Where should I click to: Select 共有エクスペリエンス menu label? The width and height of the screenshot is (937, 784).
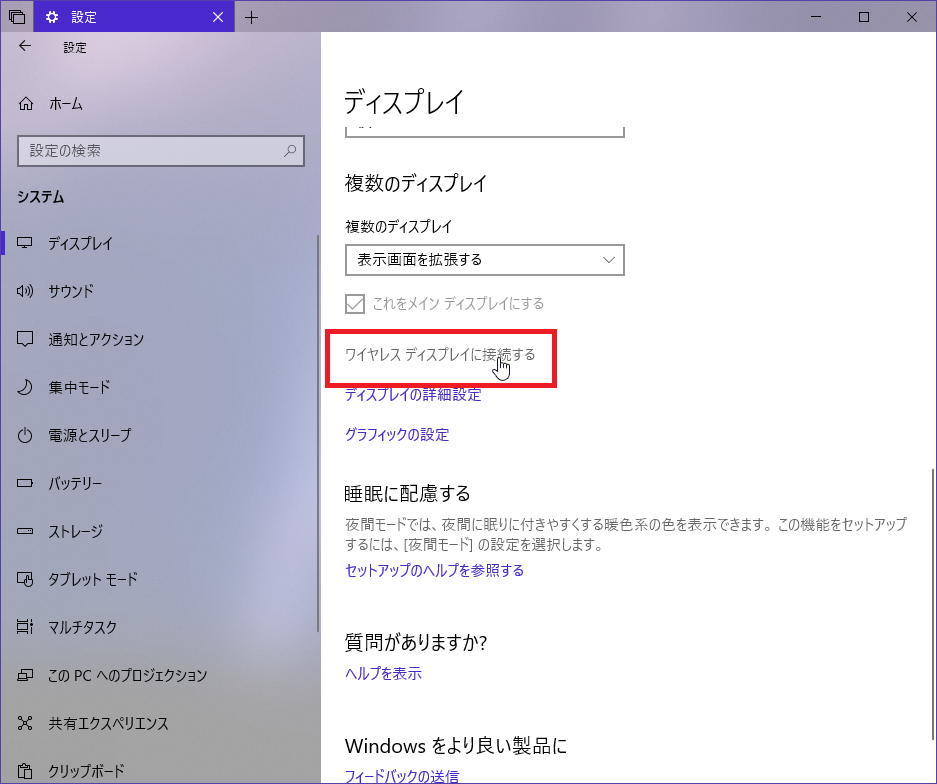(108, 723)
